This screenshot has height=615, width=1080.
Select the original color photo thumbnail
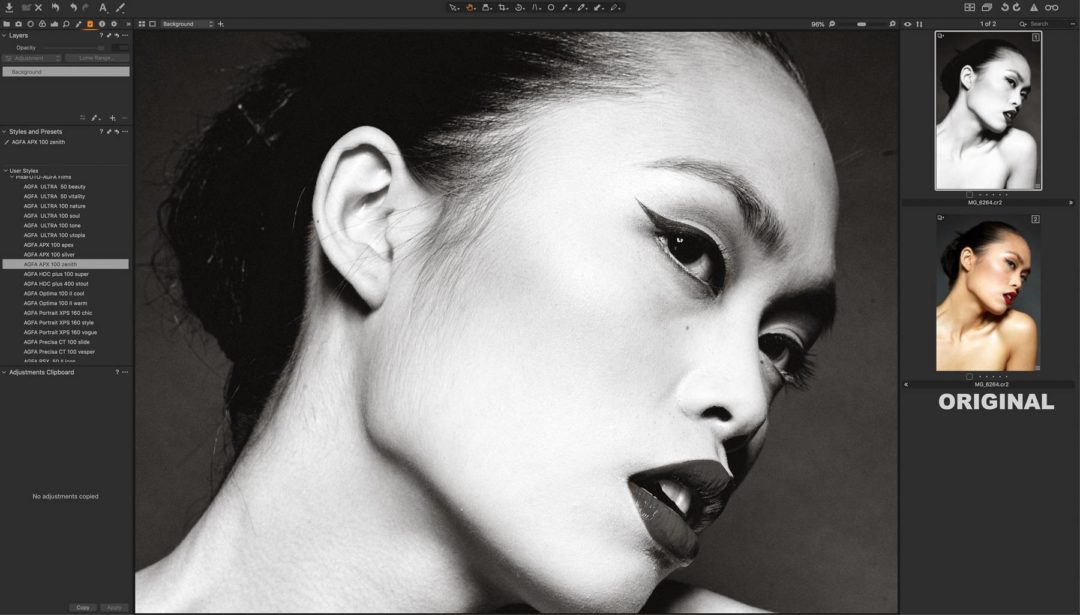[x=988, y=293]
